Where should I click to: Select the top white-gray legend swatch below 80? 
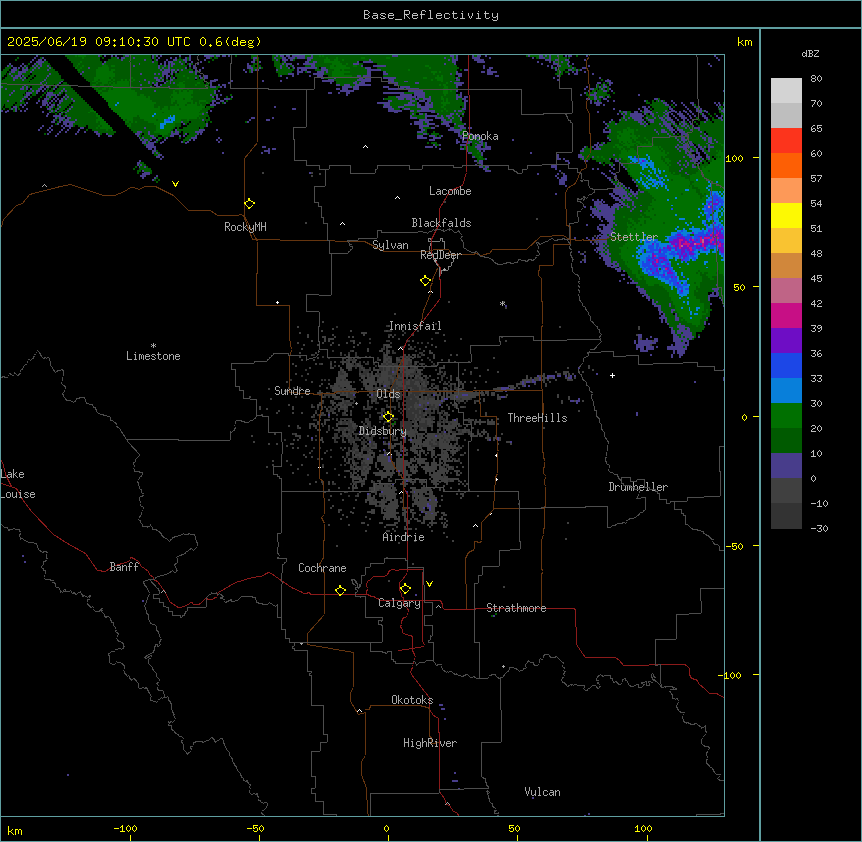[786, 90]
